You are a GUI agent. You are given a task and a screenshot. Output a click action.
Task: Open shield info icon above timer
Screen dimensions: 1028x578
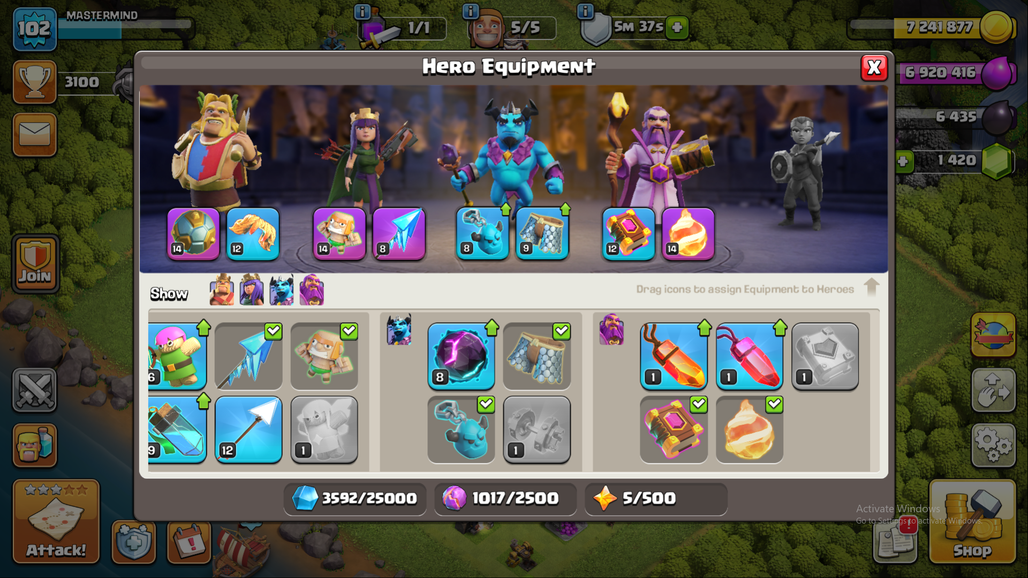click(x=585, y=11)
